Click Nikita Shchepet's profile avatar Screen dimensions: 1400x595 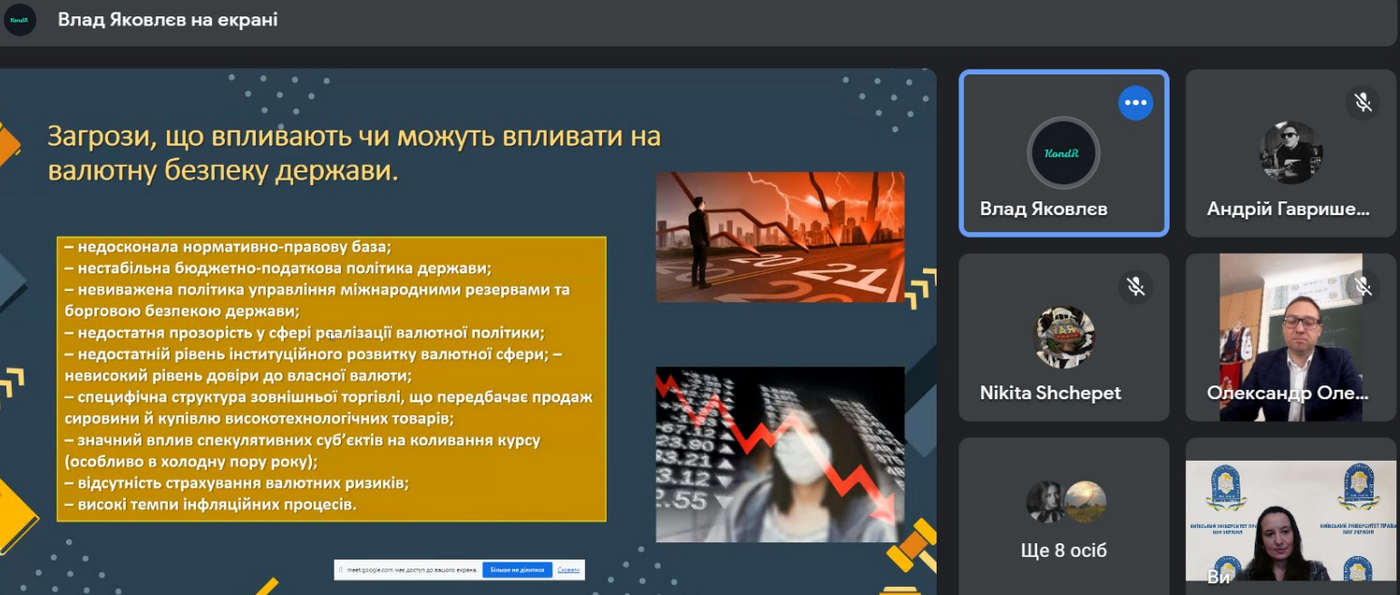pyautogui.click(x=1063, y=337)
